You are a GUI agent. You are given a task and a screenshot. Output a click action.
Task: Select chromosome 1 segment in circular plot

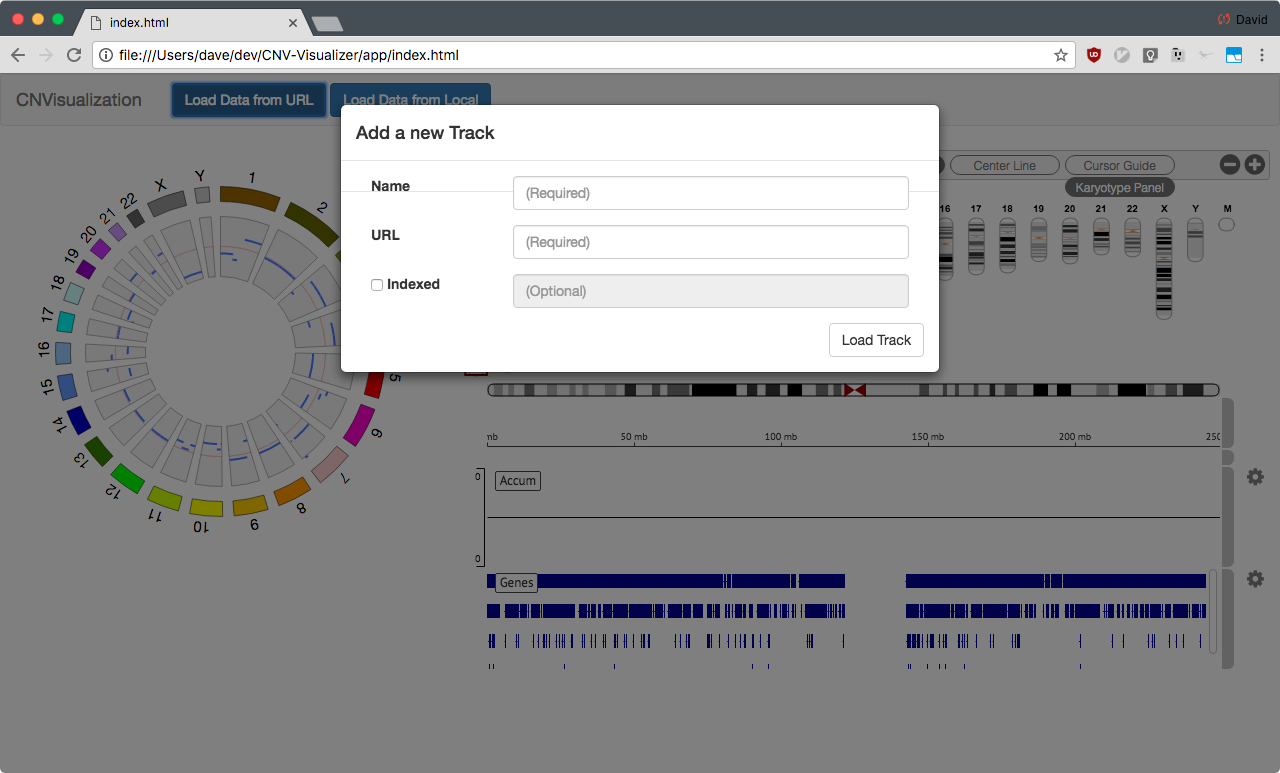point(250,197)
